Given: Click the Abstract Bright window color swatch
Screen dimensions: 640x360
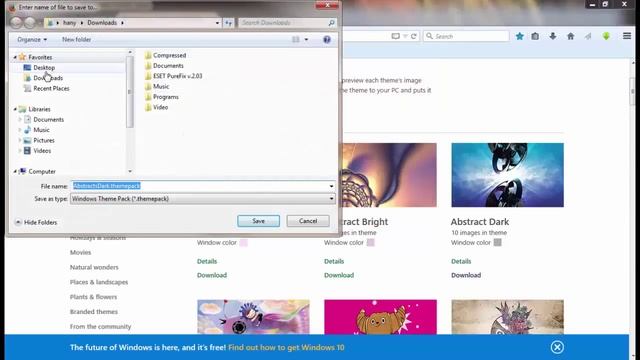Looking at the screenshot, I should pyautogui.click(x=370, y=242).
